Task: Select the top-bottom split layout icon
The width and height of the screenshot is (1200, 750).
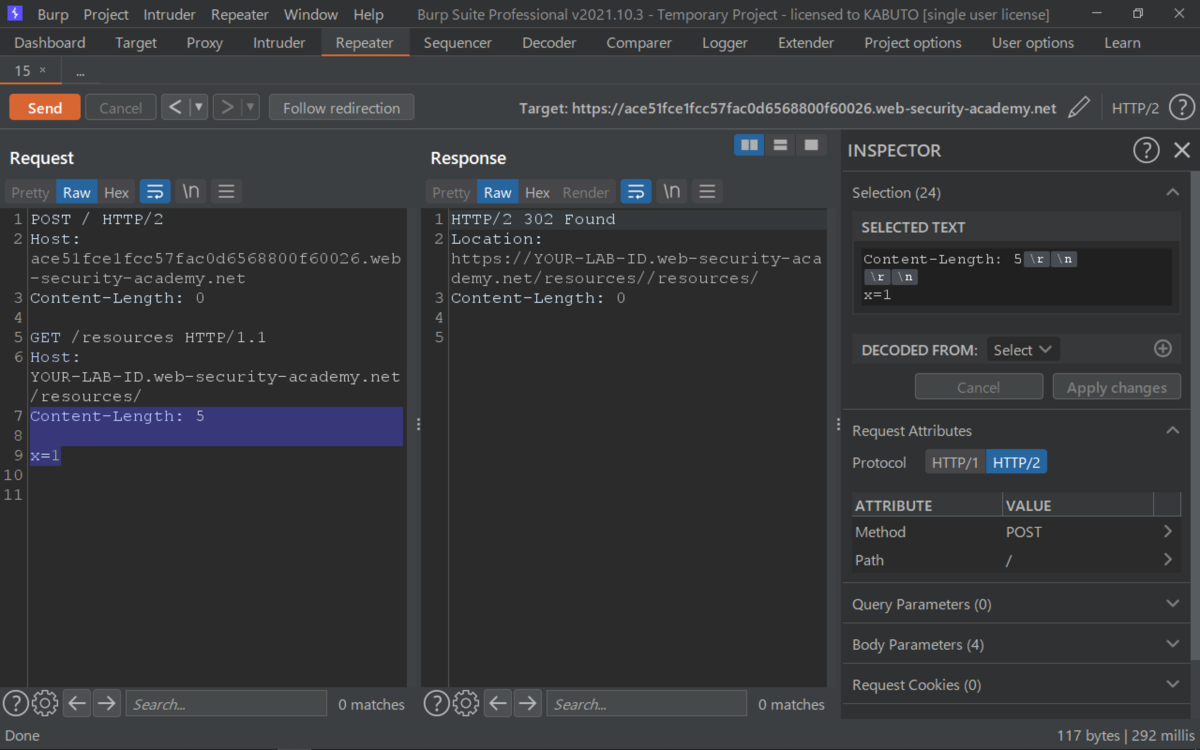Action: tap(780, 146)
